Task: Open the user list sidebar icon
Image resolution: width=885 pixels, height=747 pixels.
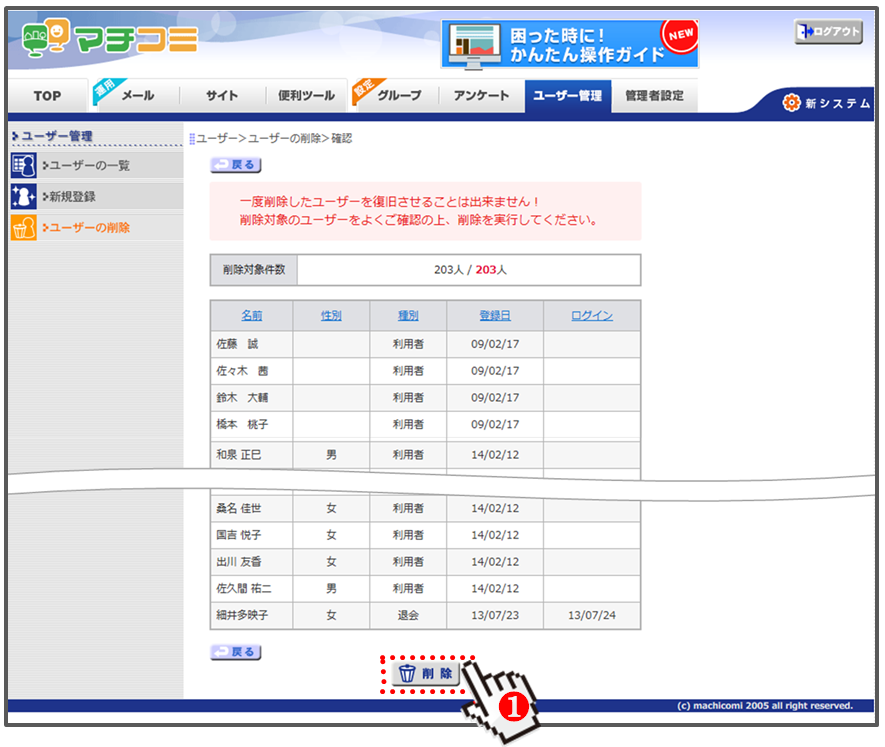Action: tap(23, 166)
